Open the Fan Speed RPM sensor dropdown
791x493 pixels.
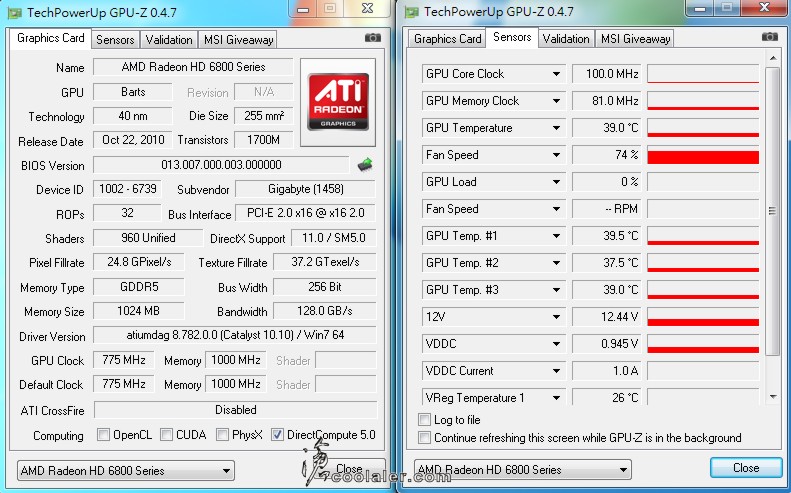click(556, 209)
